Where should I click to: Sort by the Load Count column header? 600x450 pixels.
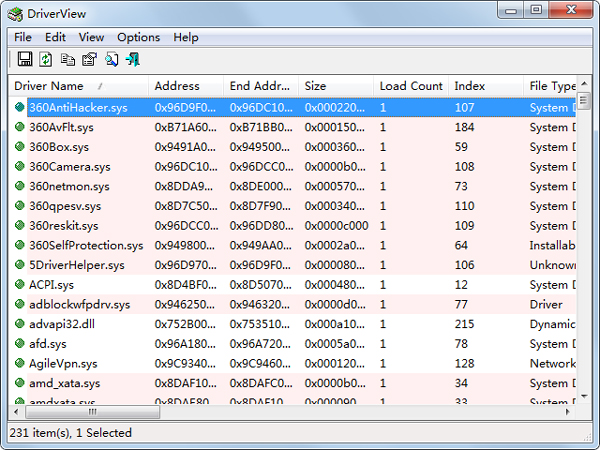(411, 86)
